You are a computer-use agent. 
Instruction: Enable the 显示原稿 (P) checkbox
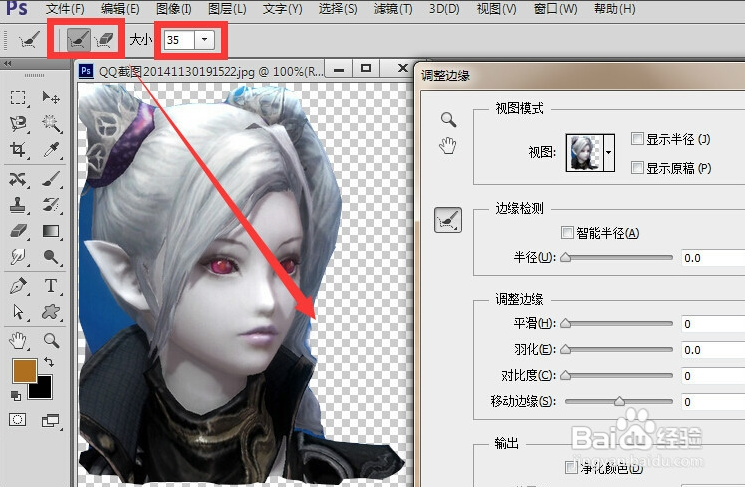coord(637,167)
